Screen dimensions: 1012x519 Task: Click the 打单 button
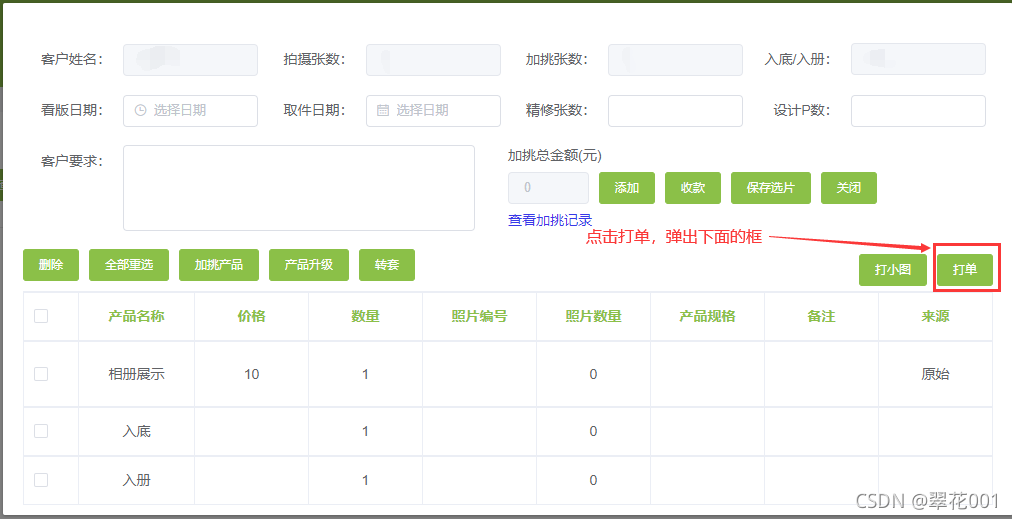point(965,270)
